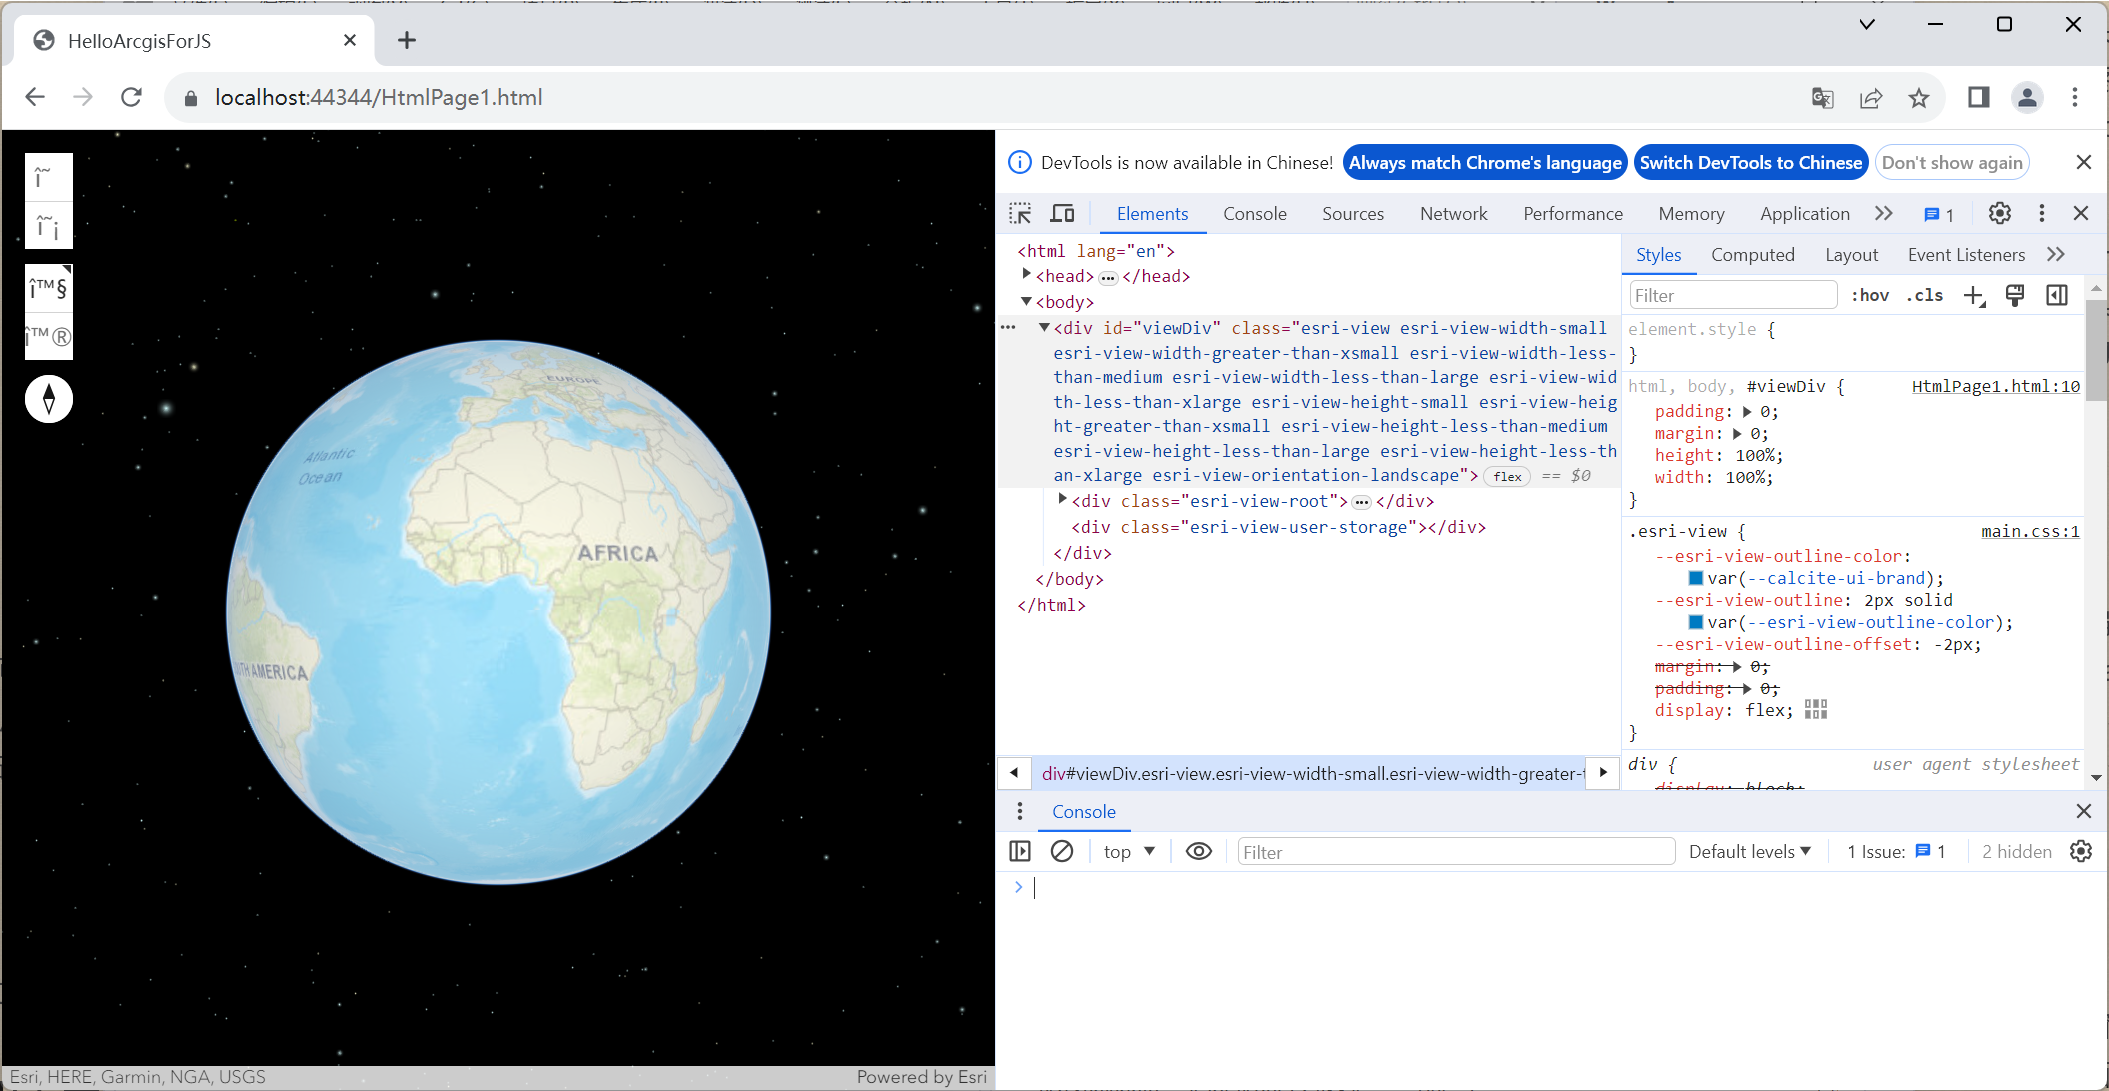Click the compass widget on the globe
2109x1091 pixels.
pos(48,398)
